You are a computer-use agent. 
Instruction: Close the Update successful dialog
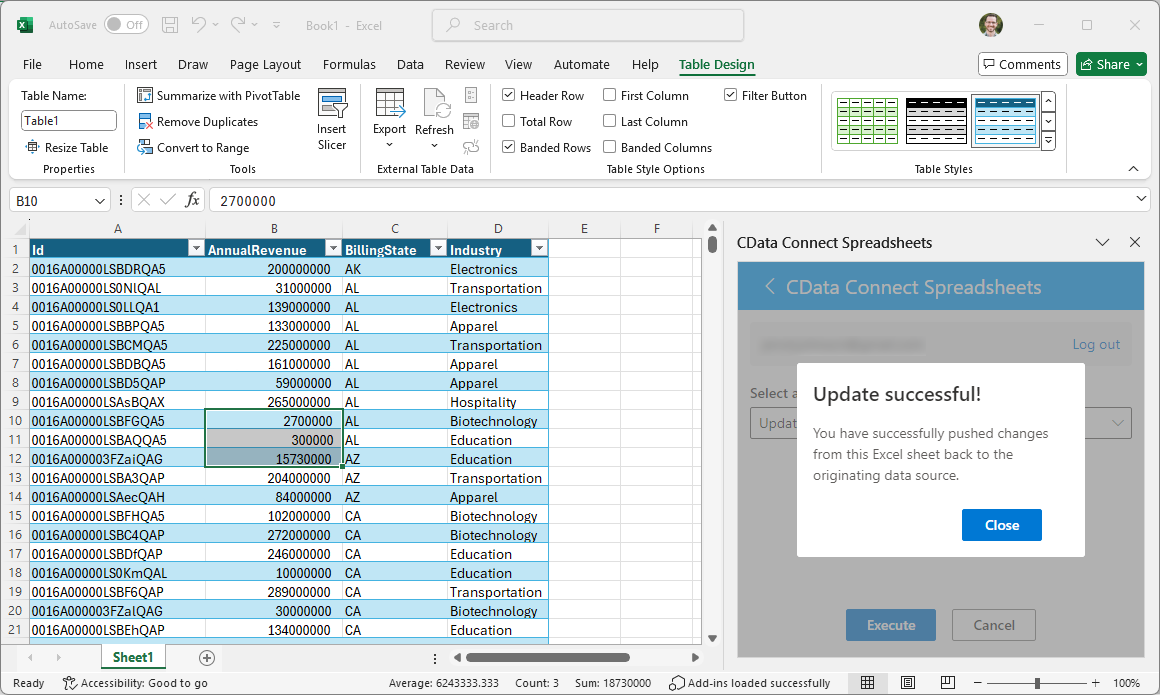pos(1001,525)
